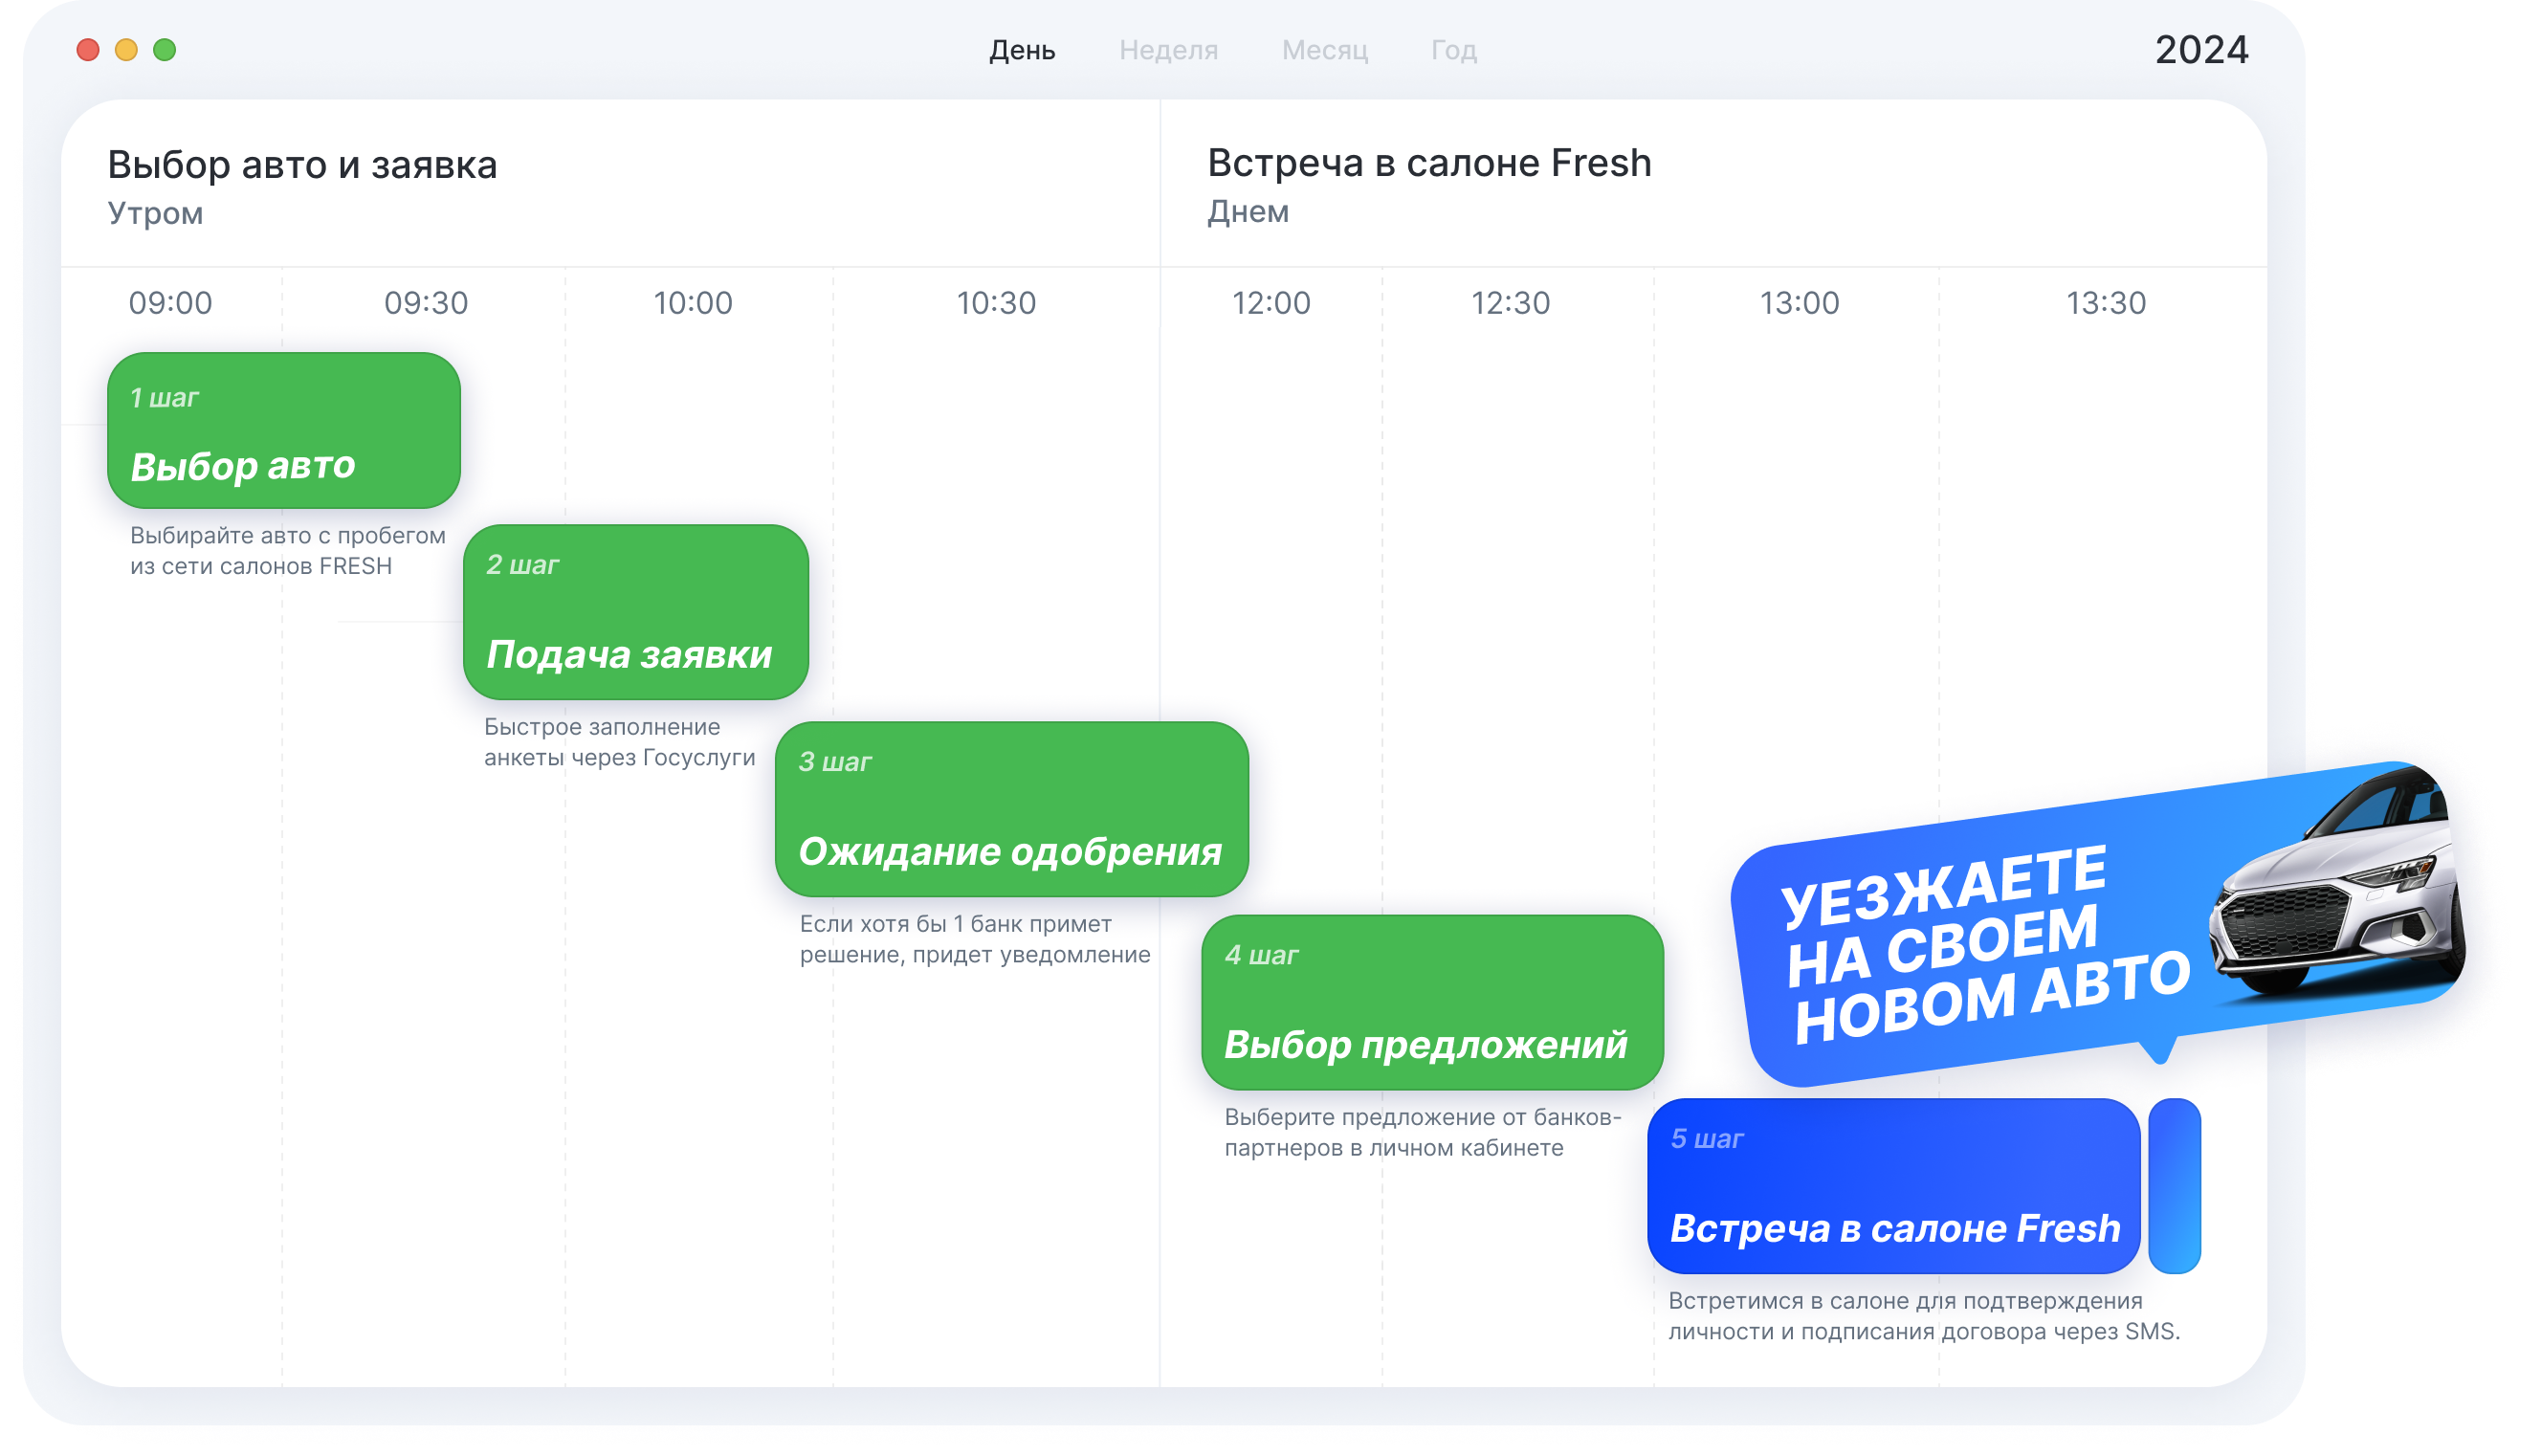This screenshot has width=2541, height=1456.
Task: Select the 09:00 time slot header
Action: coord(170,303)
